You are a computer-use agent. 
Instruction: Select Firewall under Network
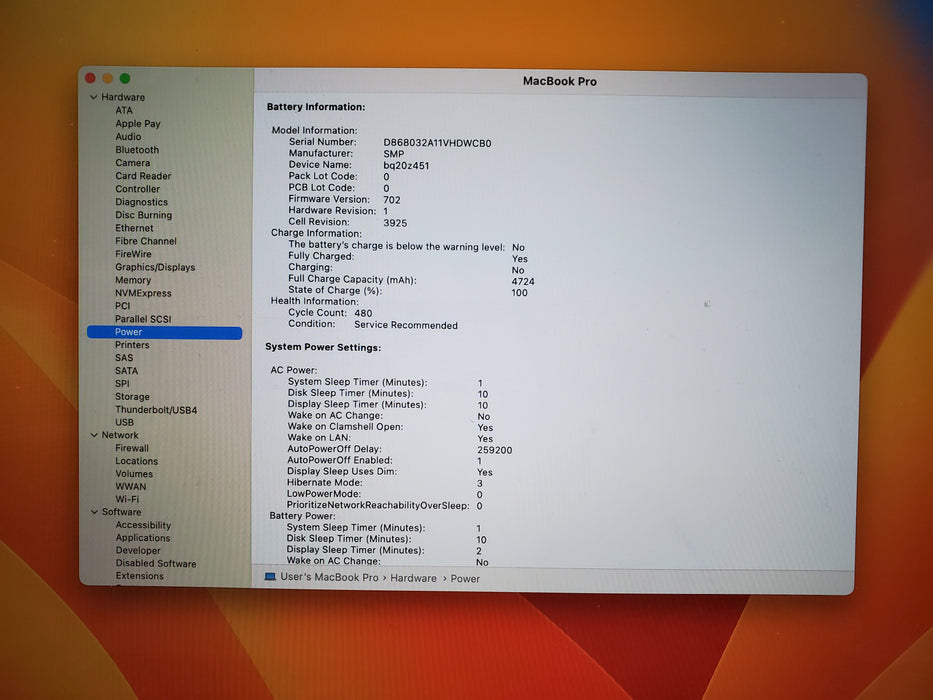[x=132, y=448]
